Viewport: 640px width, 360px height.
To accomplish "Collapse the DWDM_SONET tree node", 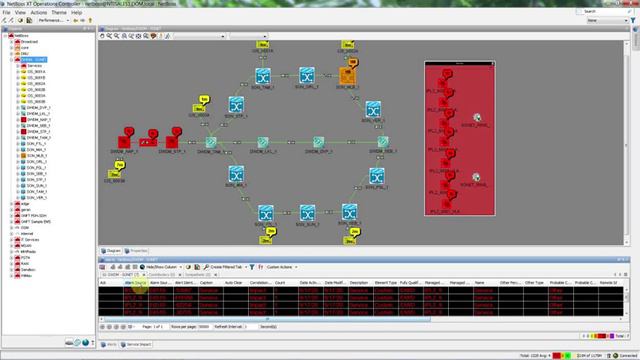I will pos(11,60).
